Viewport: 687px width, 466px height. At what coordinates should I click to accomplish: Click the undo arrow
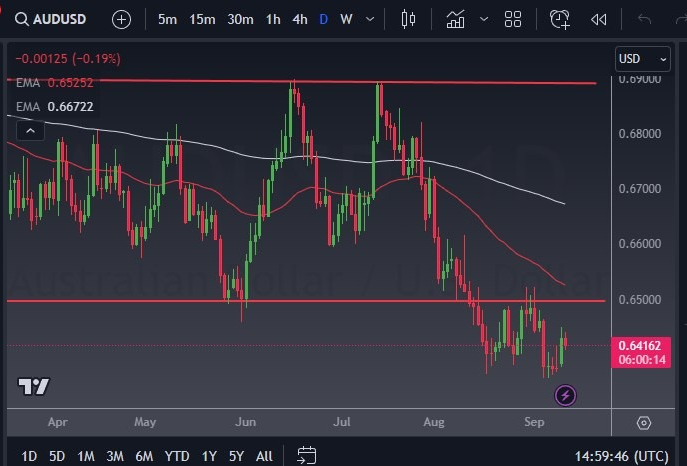[644, 19]
